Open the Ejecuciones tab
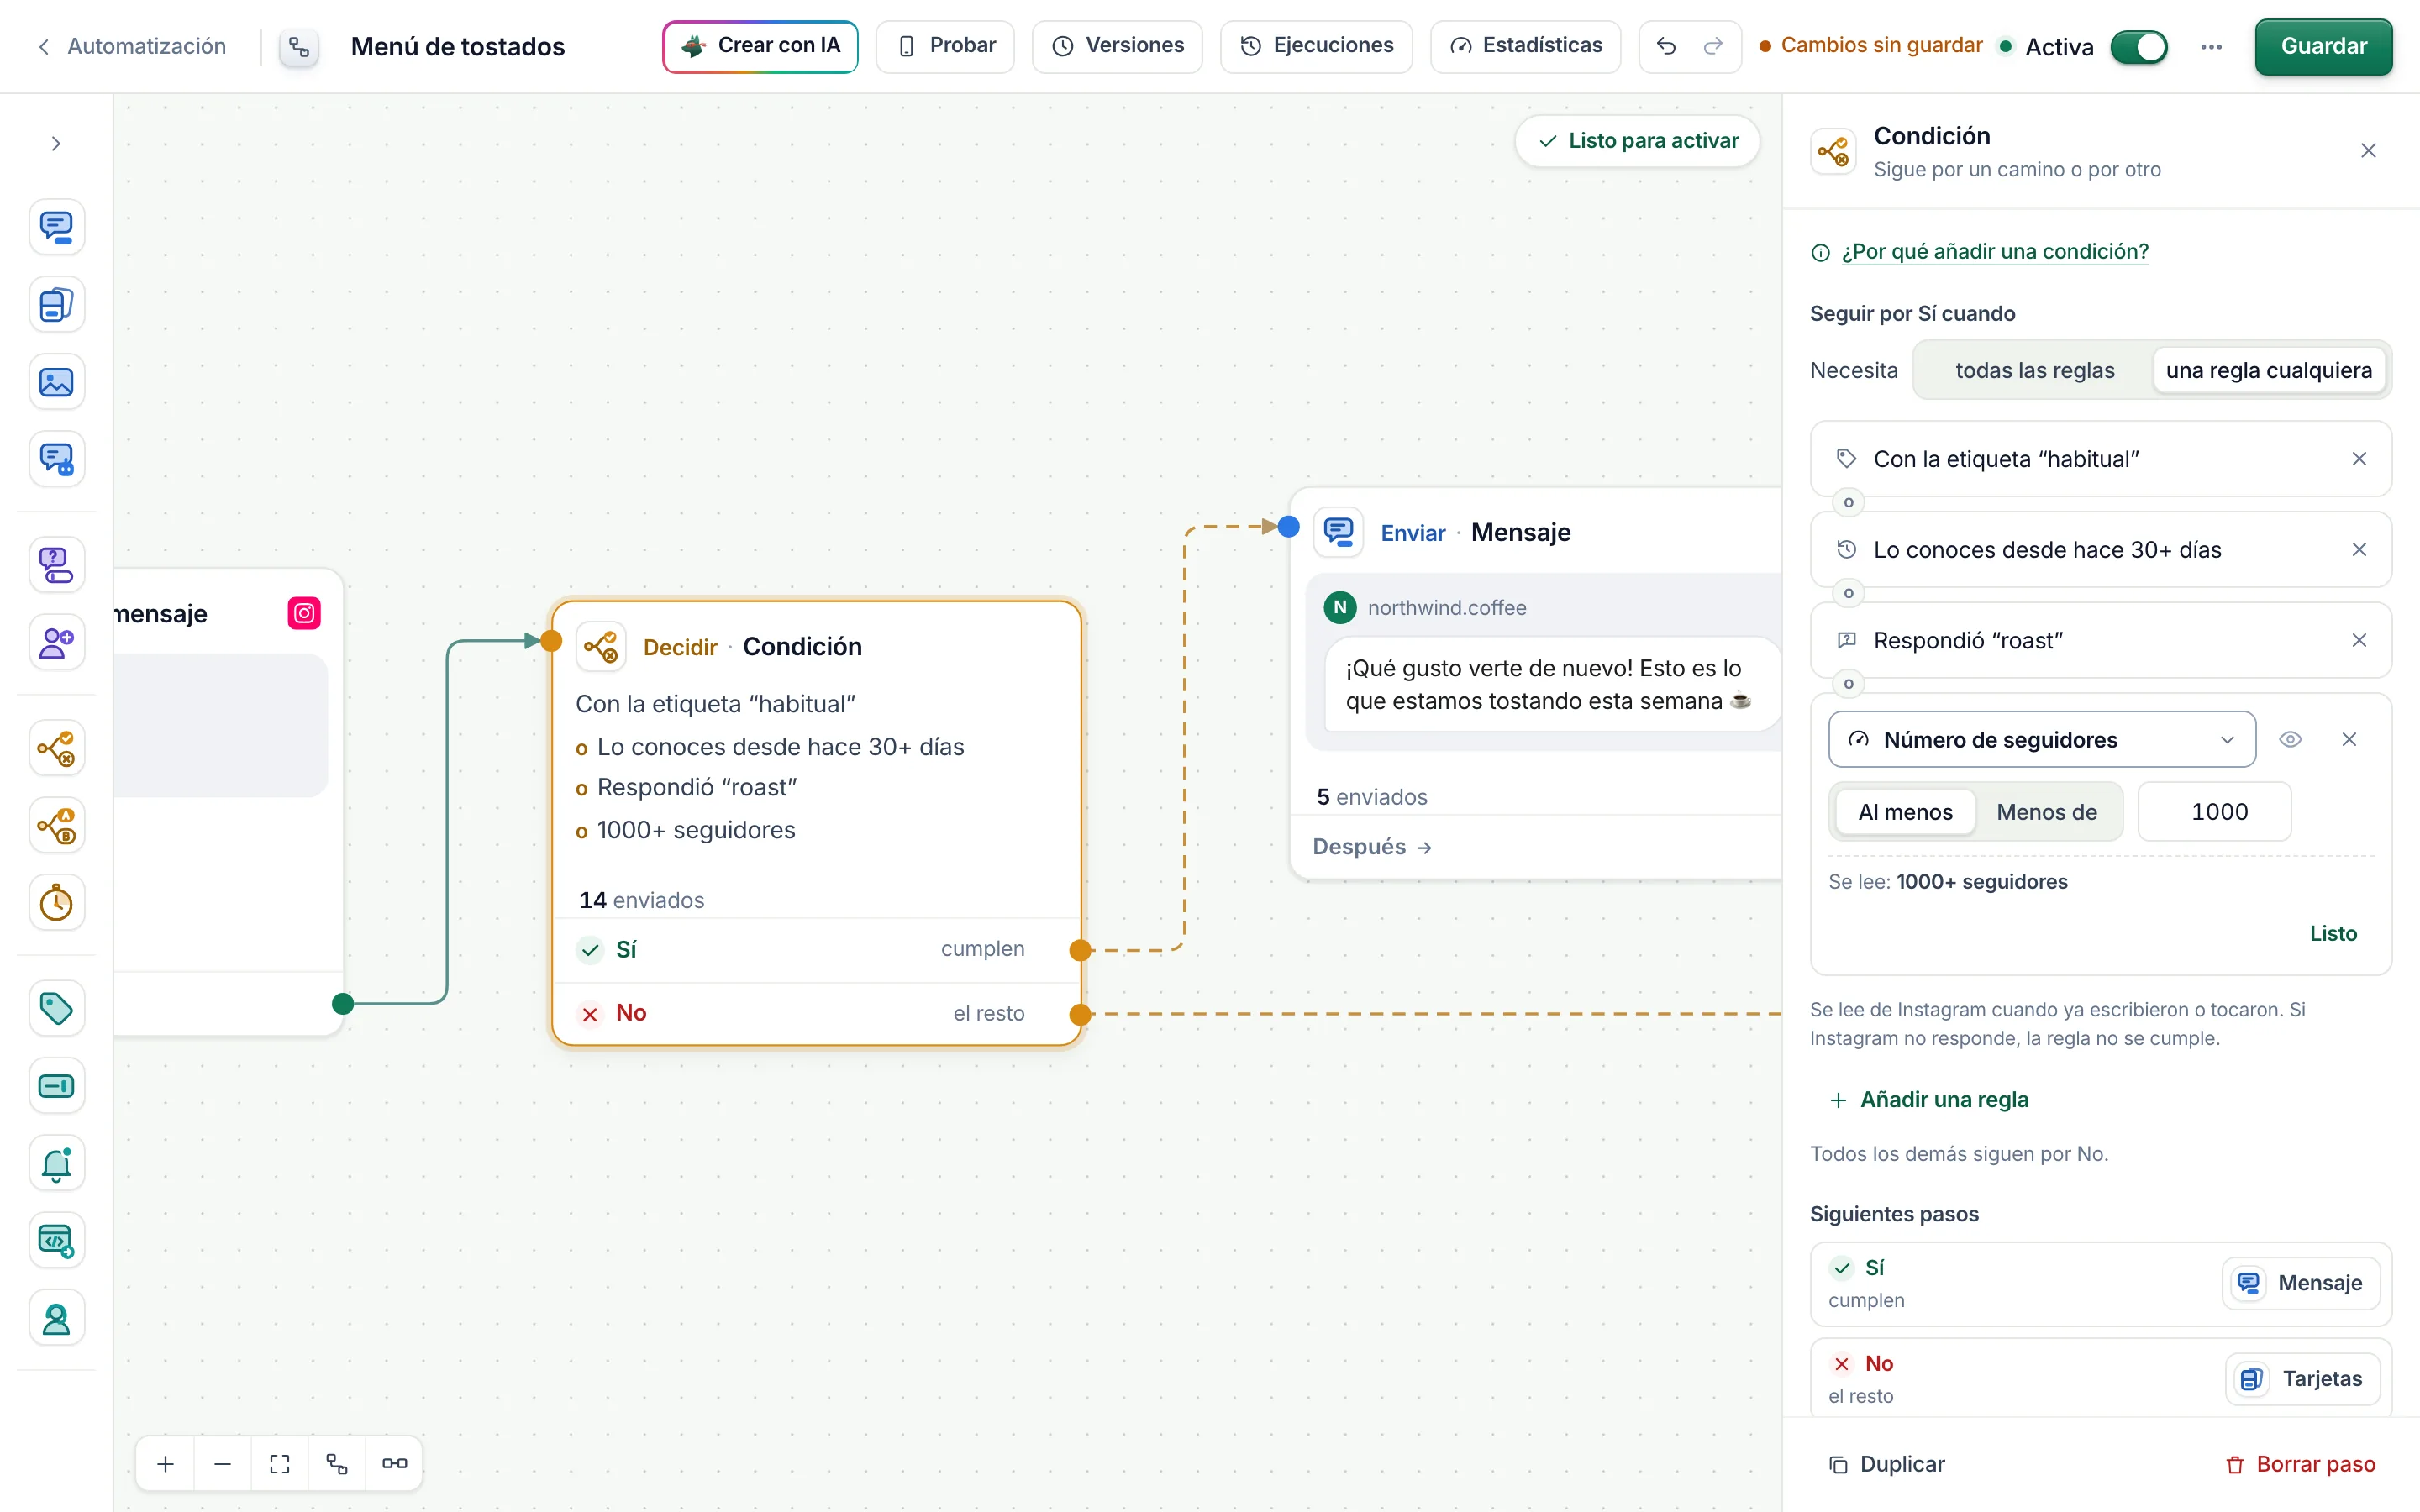Viewport: 2420px width, 1512px height. click(x=1316, y=46)
